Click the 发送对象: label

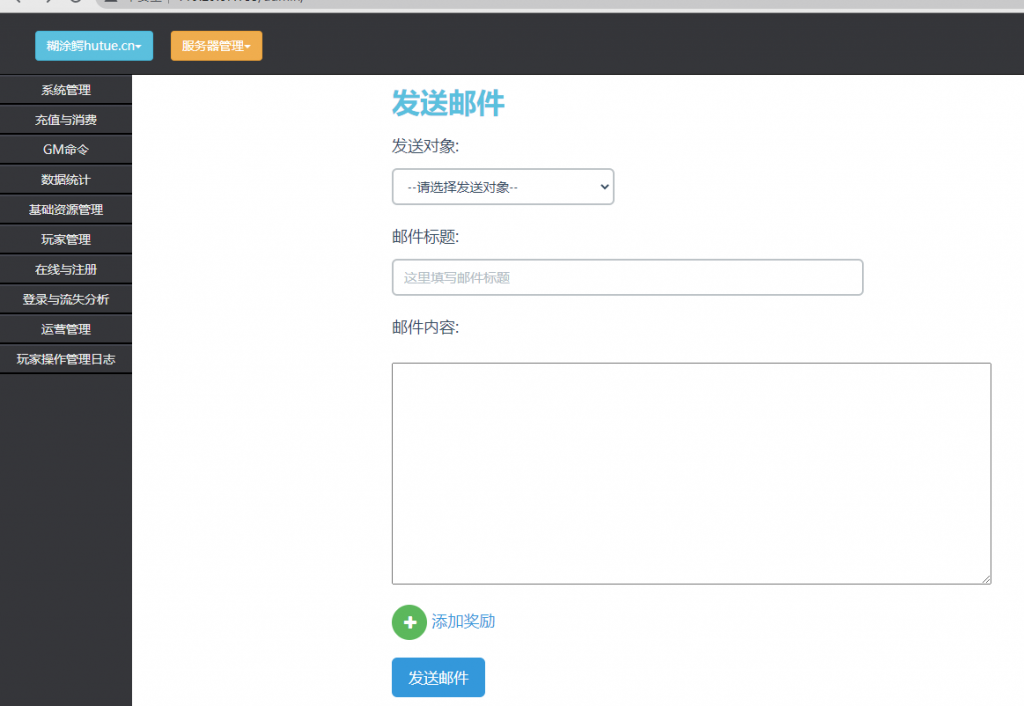tap(425, 146)
